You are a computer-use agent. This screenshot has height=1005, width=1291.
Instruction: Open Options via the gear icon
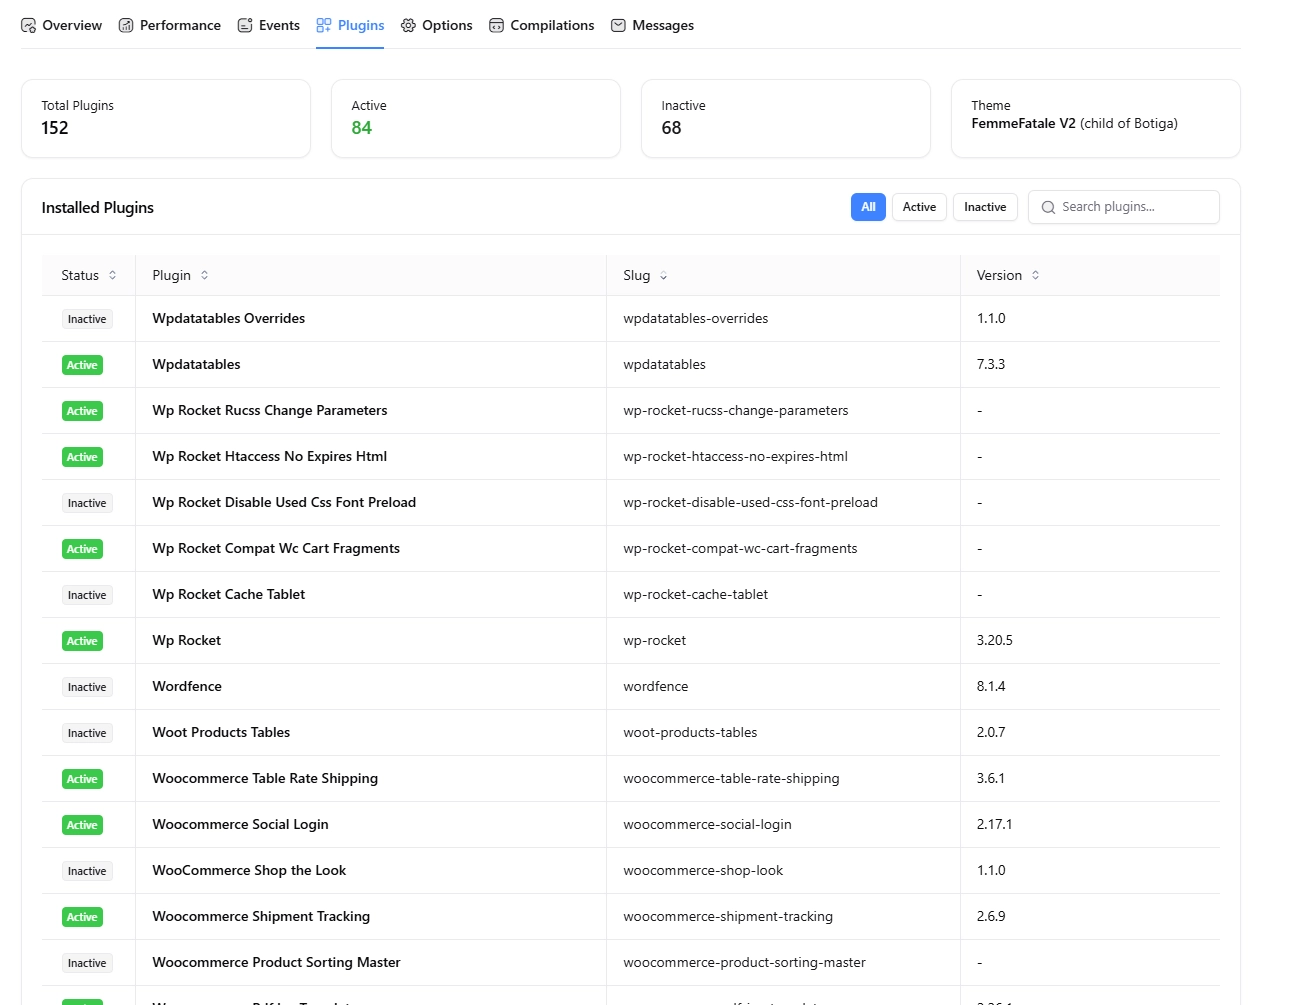coord(407,24)
